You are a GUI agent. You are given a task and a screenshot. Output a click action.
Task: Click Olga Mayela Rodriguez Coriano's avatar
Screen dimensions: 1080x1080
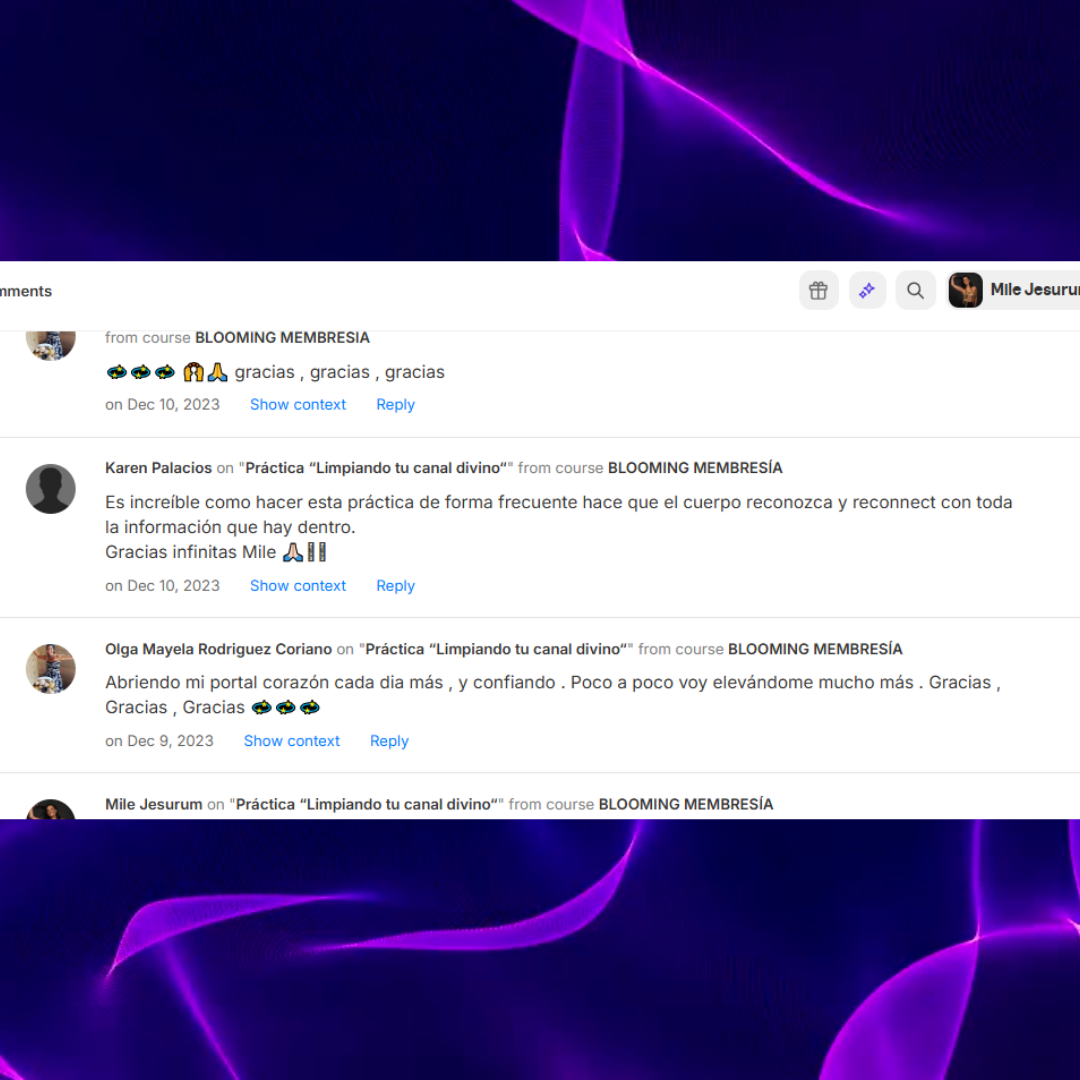pos(50,669)
